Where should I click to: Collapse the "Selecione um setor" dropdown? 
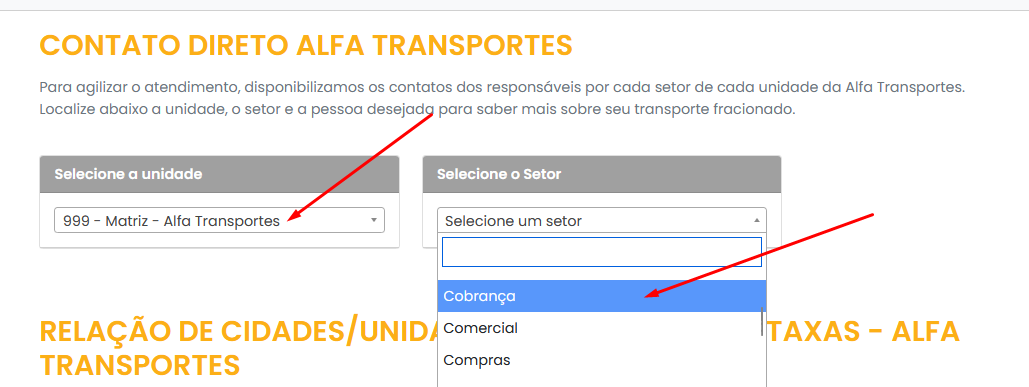click(602, 220)
